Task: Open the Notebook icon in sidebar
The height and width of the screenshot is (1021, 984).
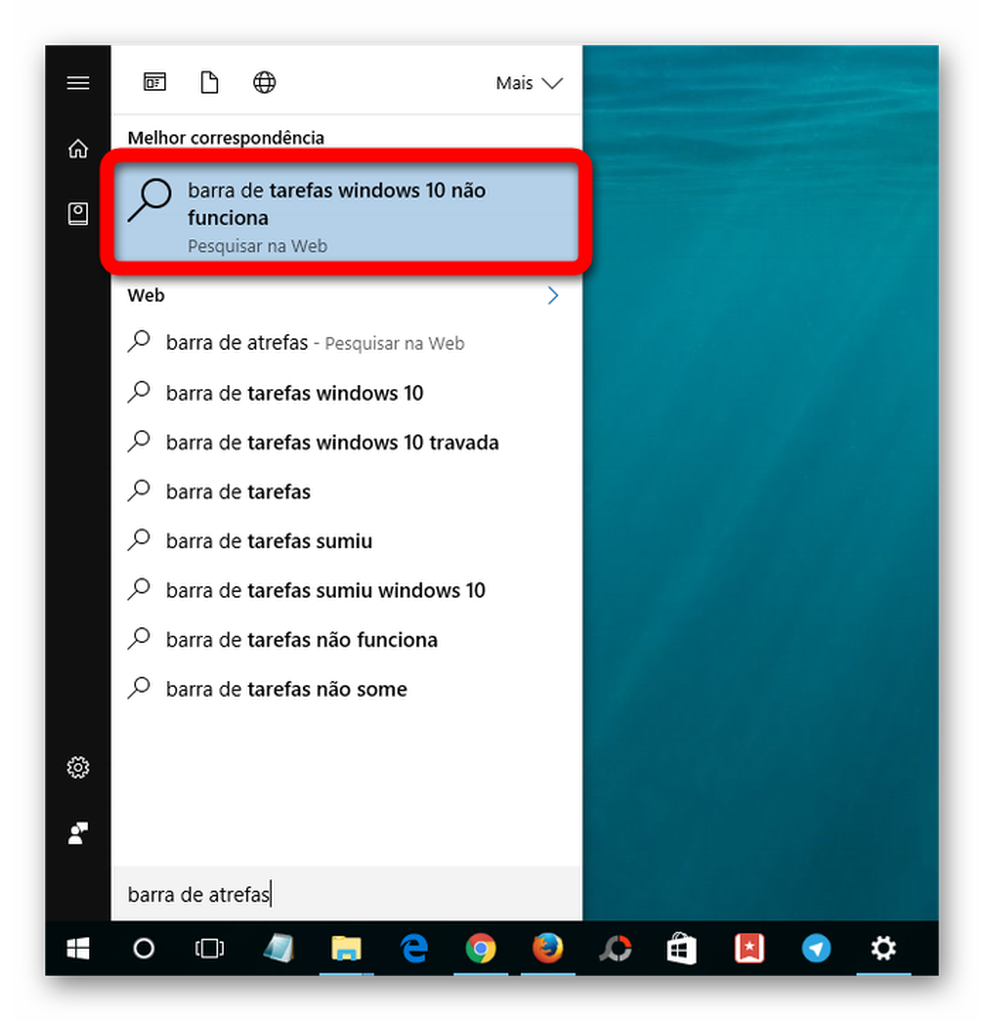Action: pyautogui.click(x=78, y=214)
